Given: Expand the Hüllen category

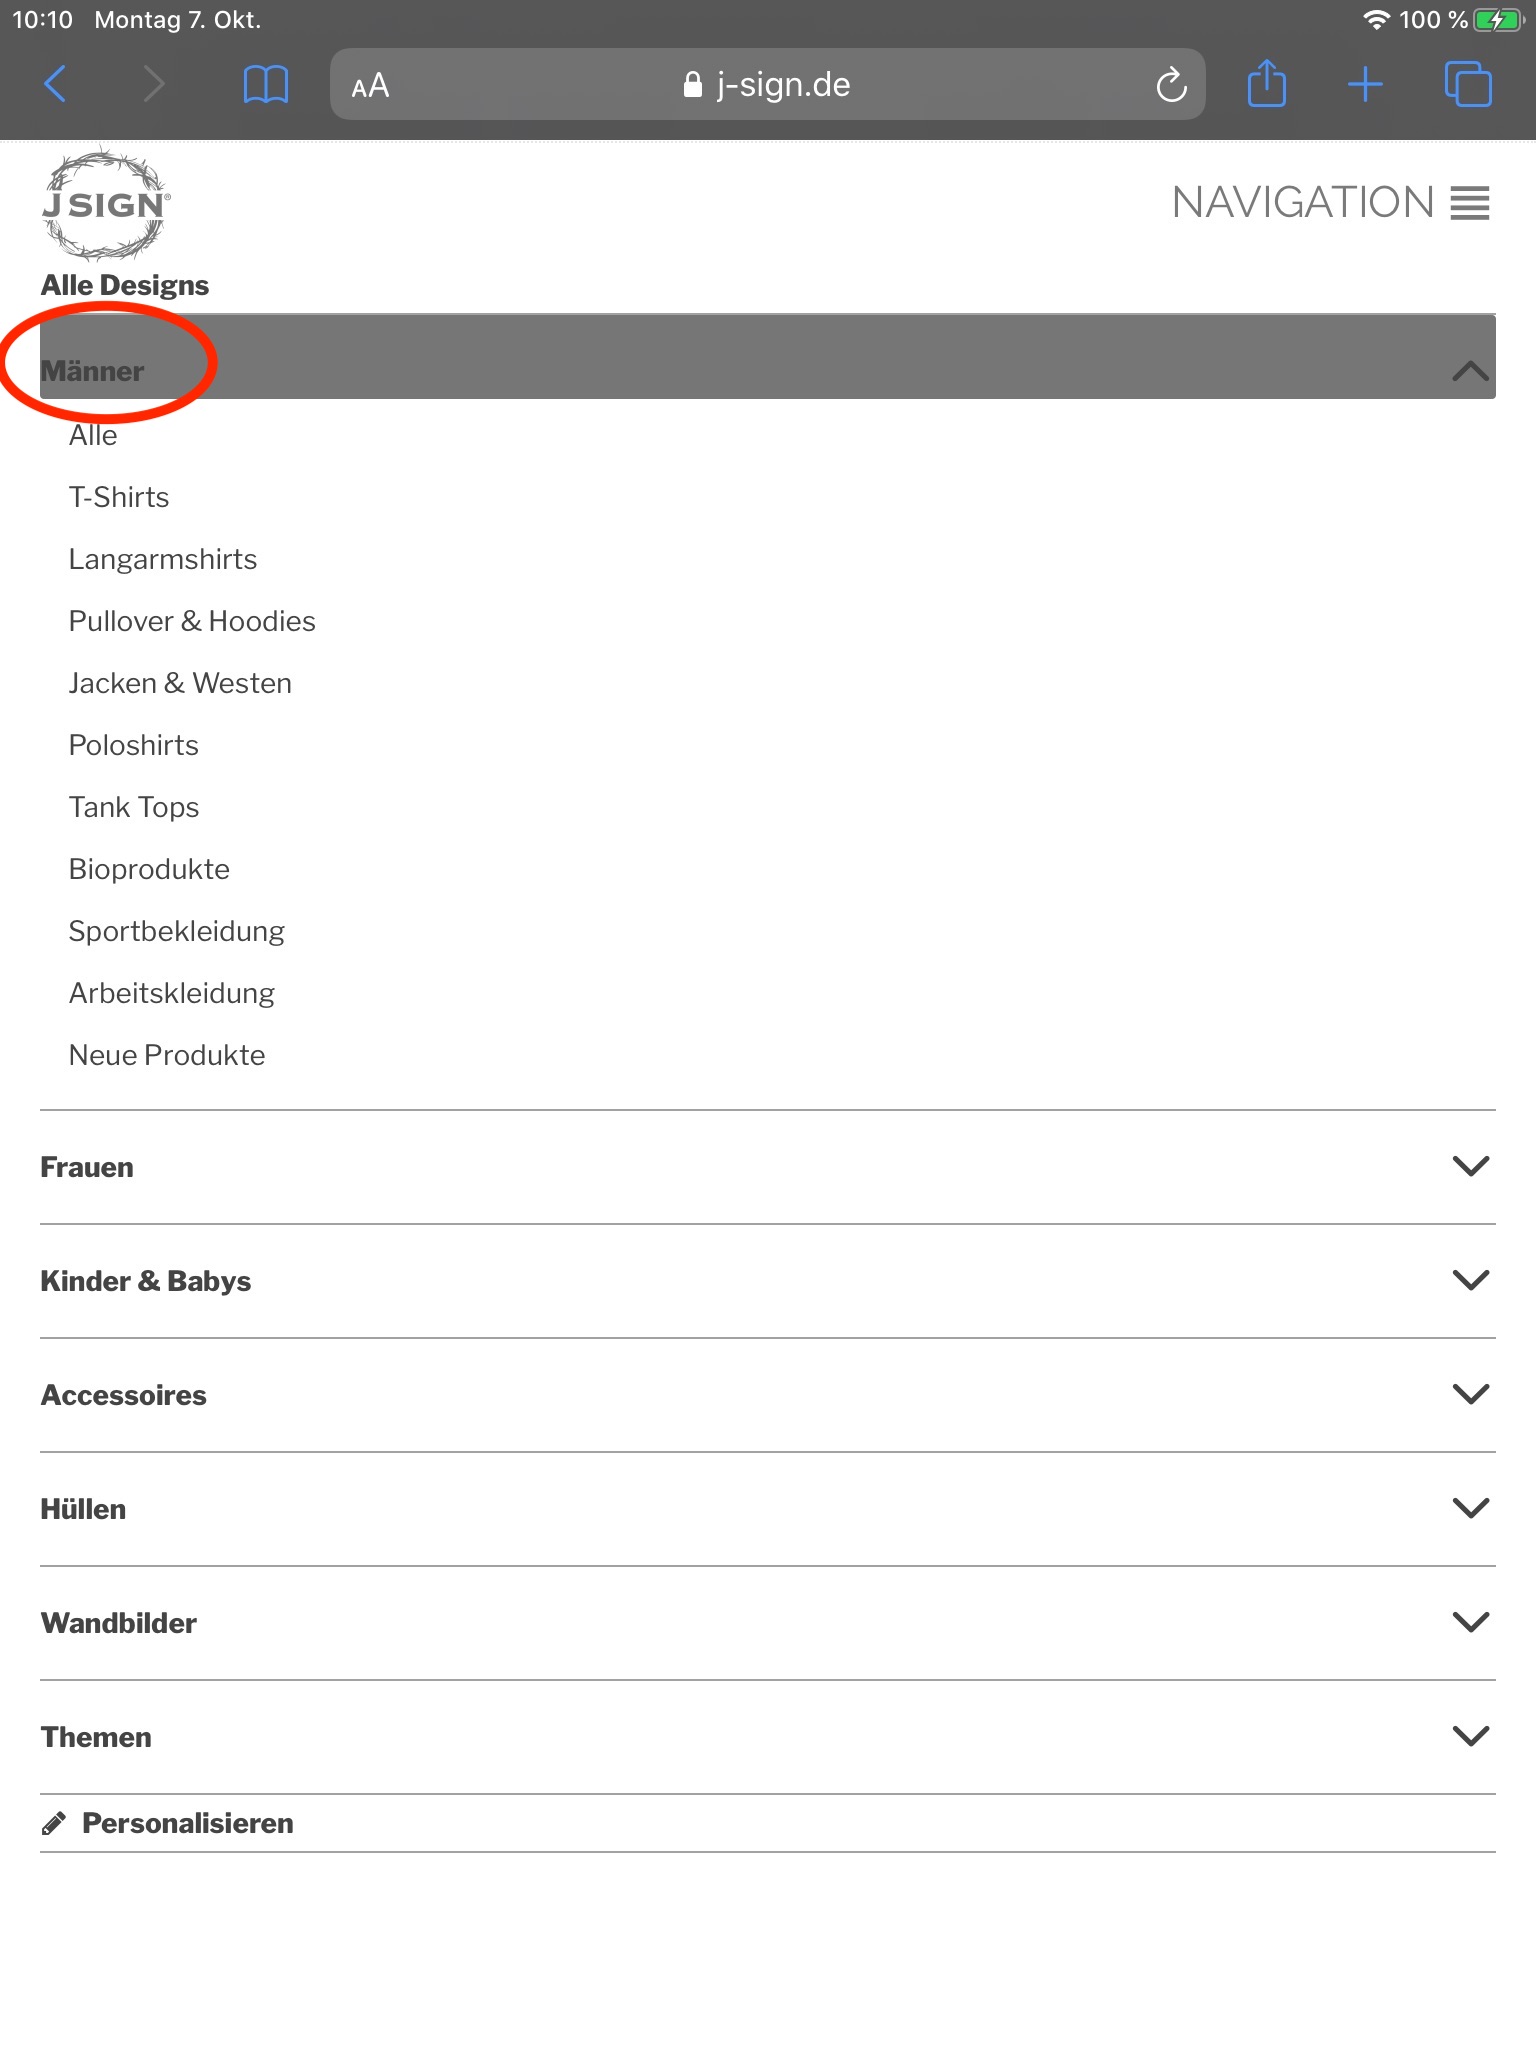Looking at the screenshot, I should pyautogui.click(x=1470, y=1508).
